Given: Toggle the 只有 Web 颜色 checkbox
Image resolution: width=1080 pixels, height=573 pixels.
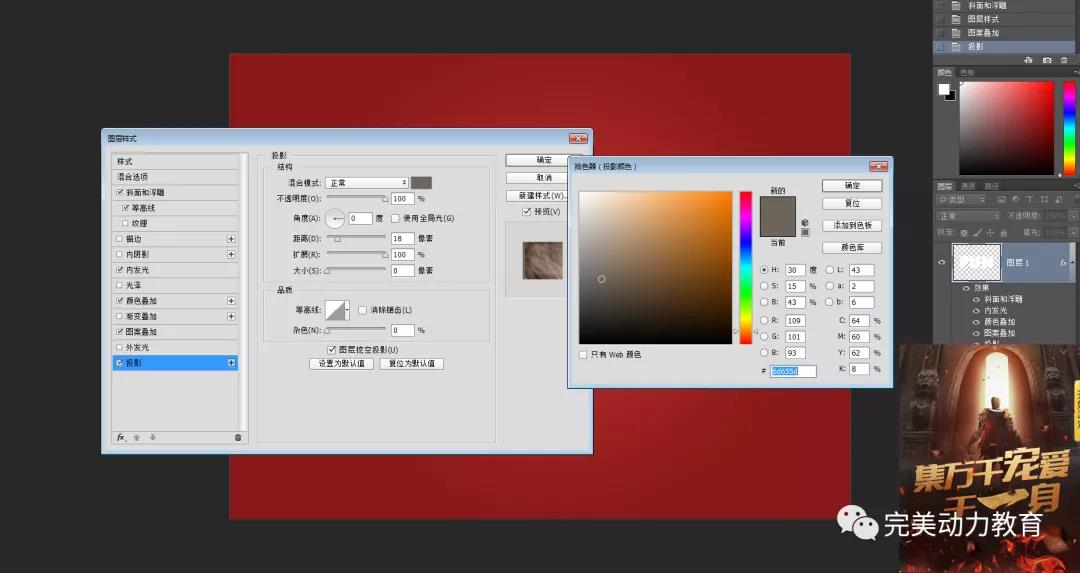Looking at the screenshot, I should coord(583,355).
